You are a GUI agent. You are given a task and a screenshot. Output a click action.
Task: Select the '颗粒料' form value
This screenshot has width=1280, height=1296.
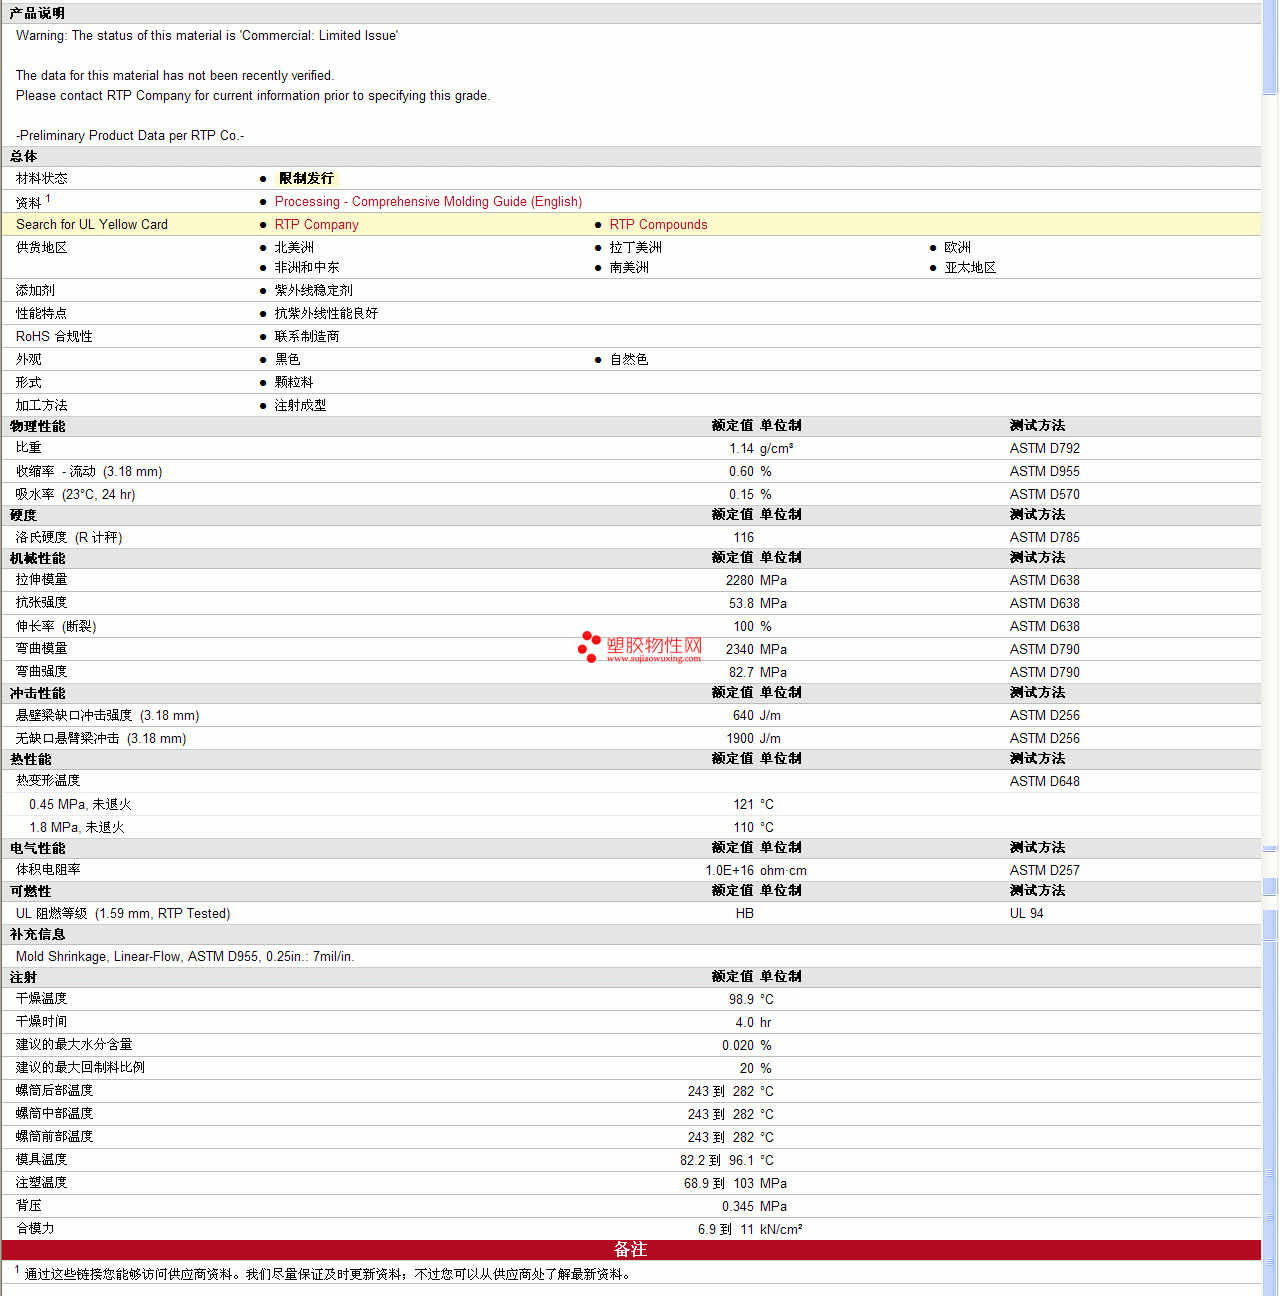click(x=294, y=383)
